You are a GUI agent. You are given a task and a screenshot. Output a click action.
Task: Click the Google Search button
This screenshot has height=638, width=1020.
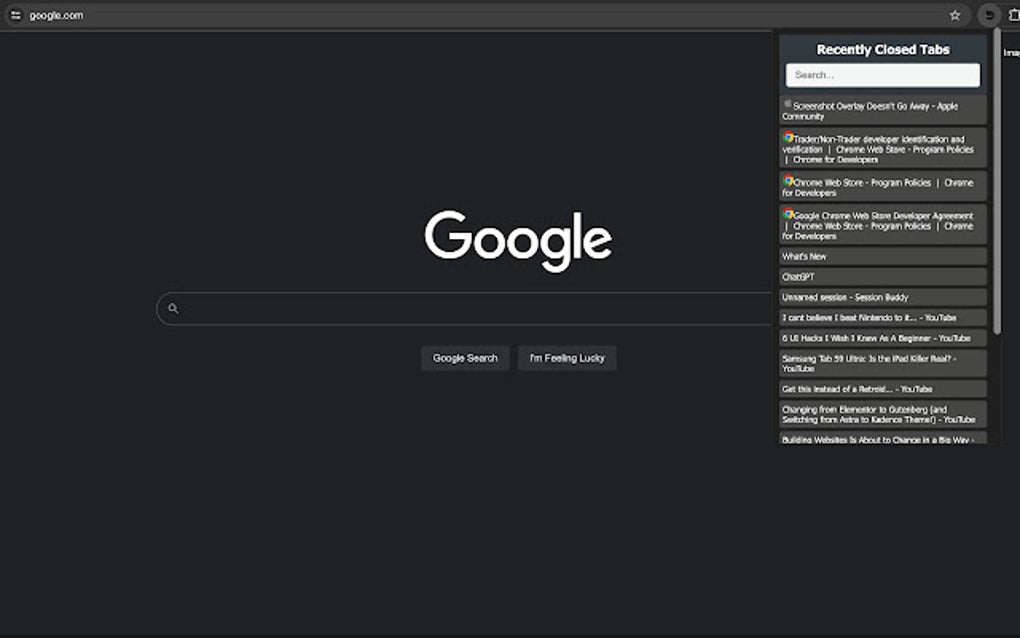click(x=465, y=358)
